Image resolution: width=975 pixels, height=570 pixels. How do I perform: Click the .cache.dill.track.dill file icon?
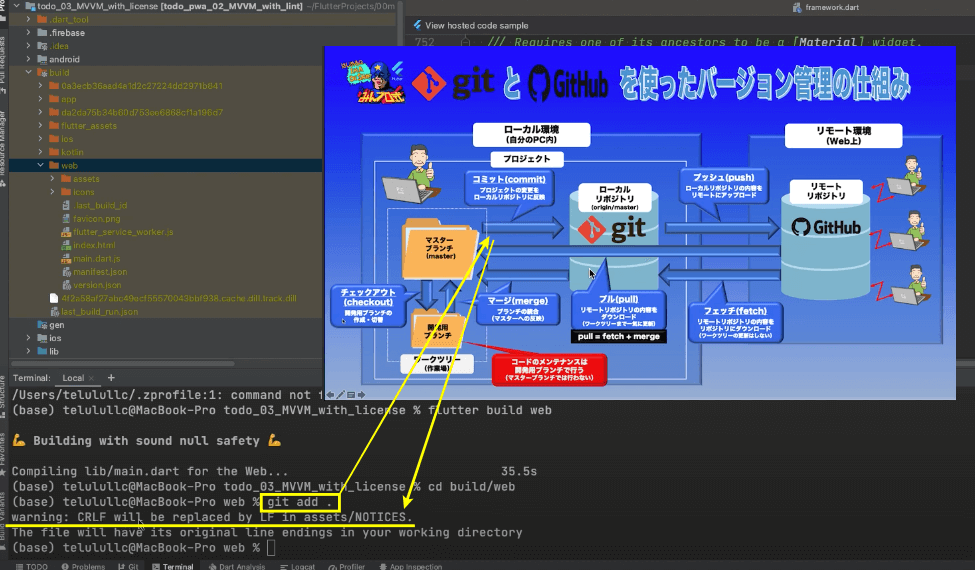[x=54, y=298]
